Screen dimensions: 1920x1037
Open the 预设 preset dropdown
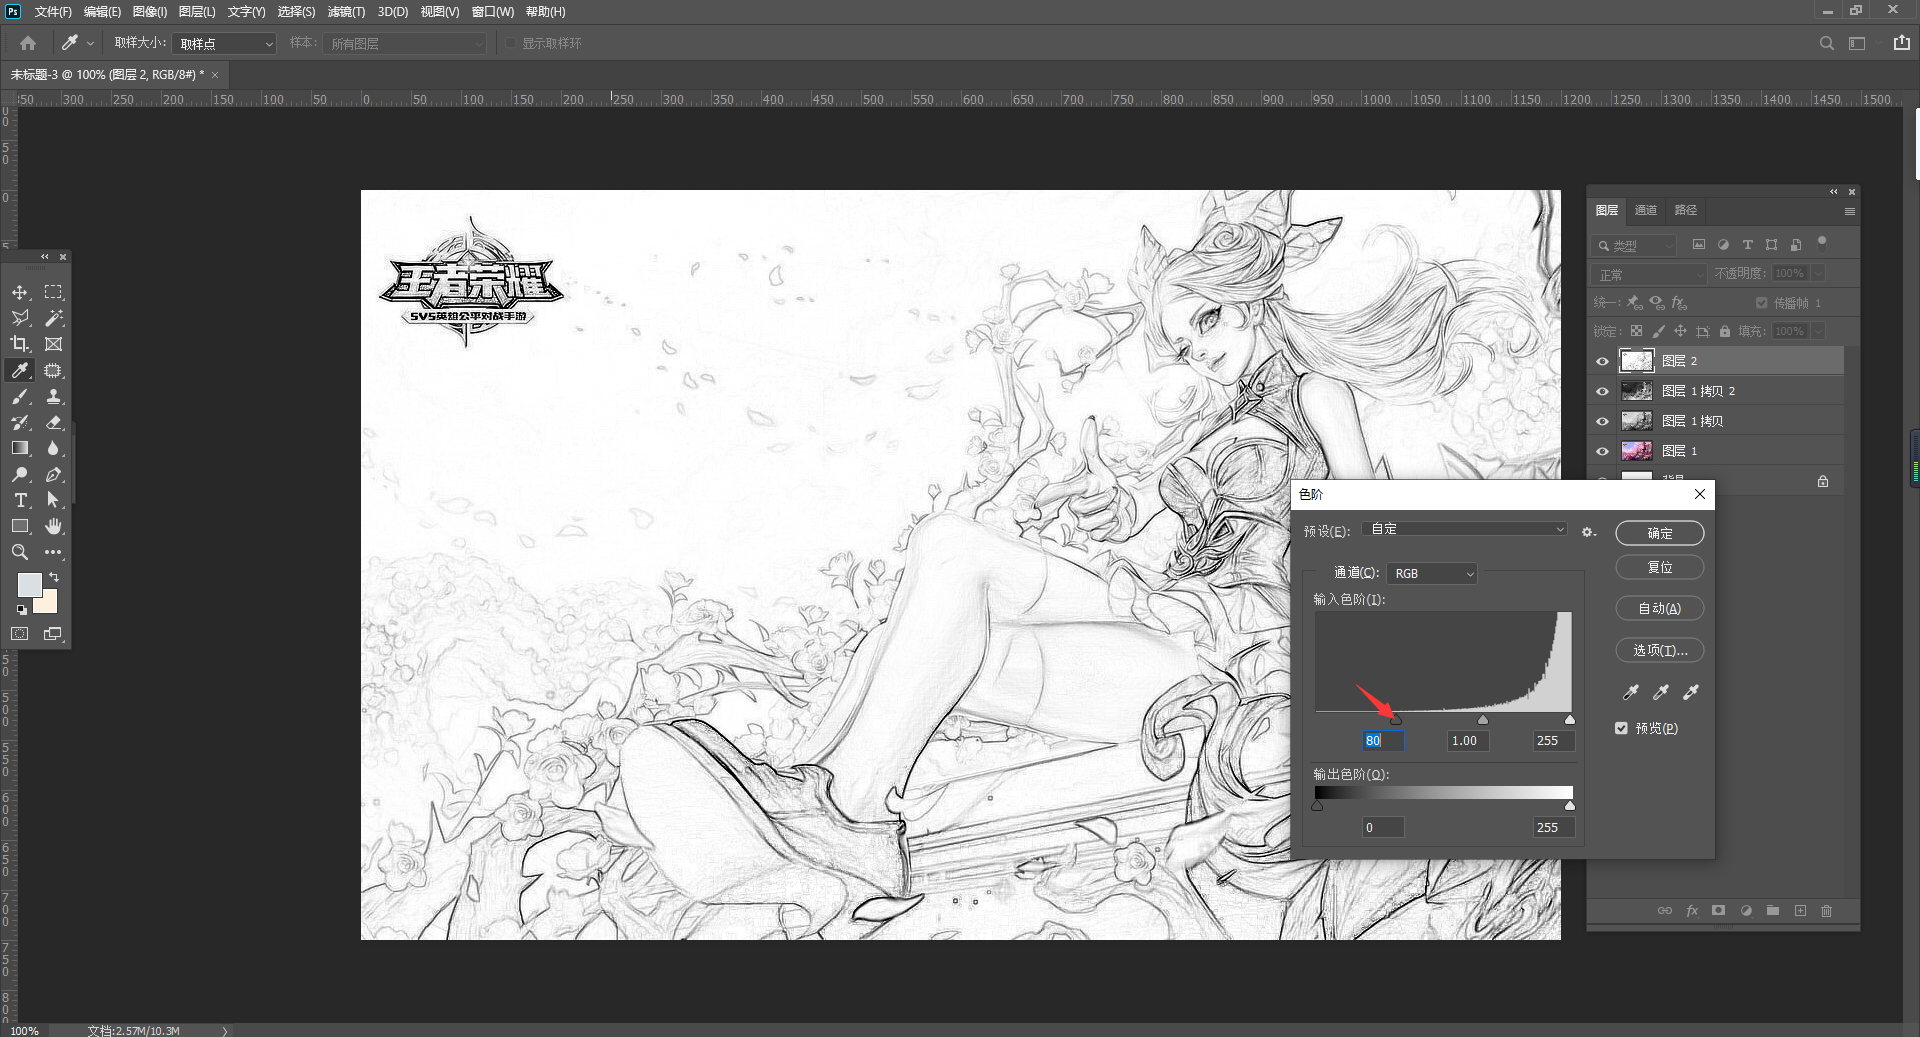1464,529
